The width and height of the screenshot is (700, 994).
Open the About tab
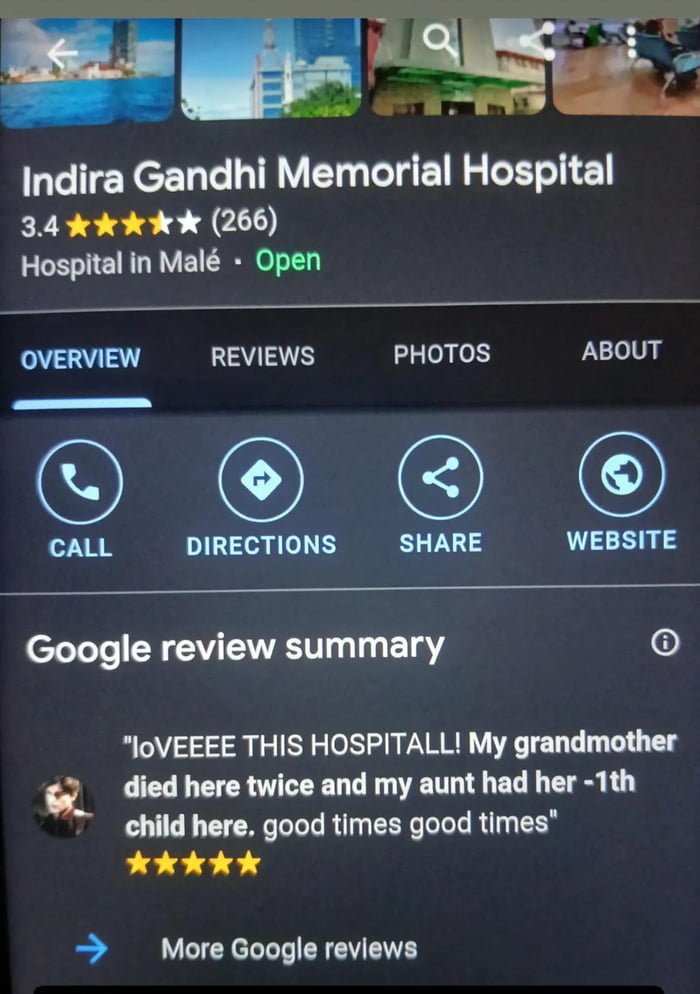[622, 351]
